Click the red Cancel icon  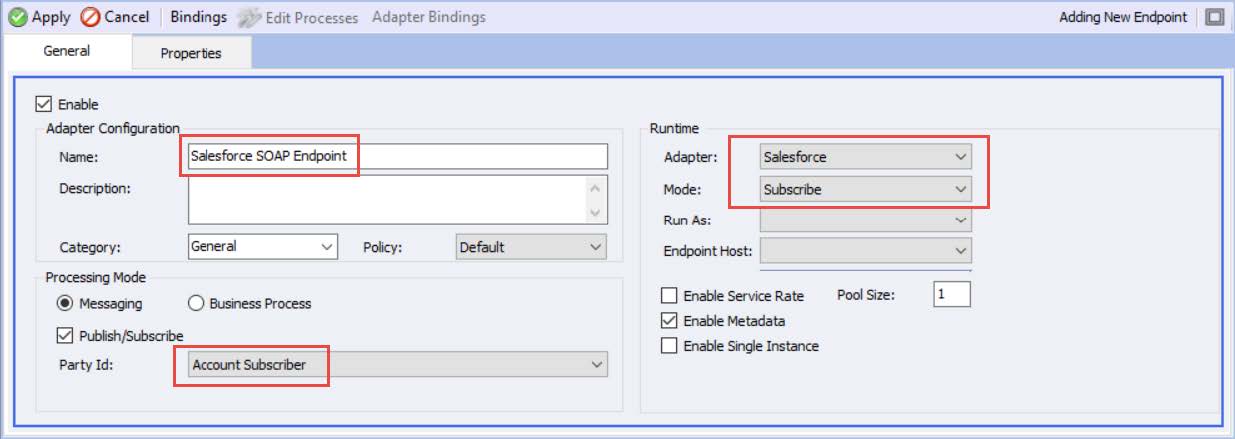click(x=91, y=17)
